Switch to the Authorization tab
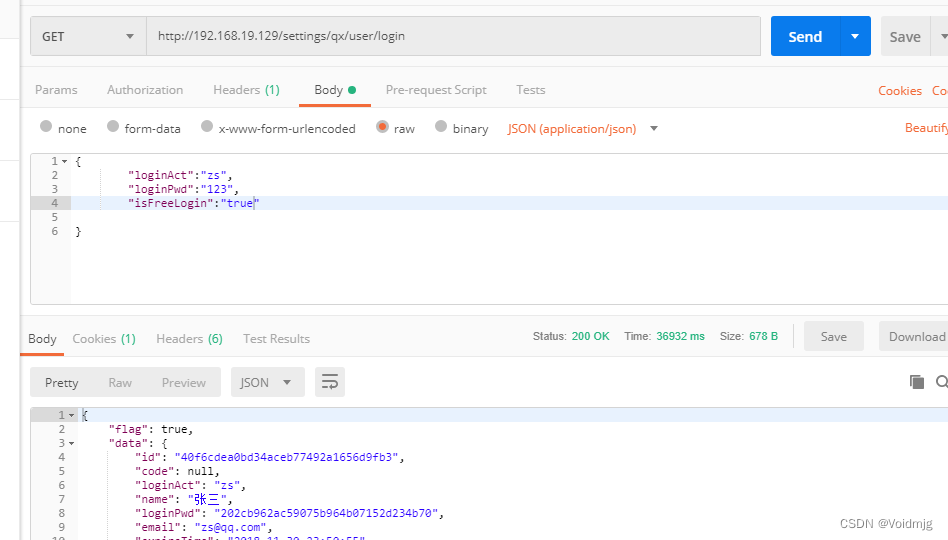The height and width of the screenshot is (540, 948). tap(145, 90)
